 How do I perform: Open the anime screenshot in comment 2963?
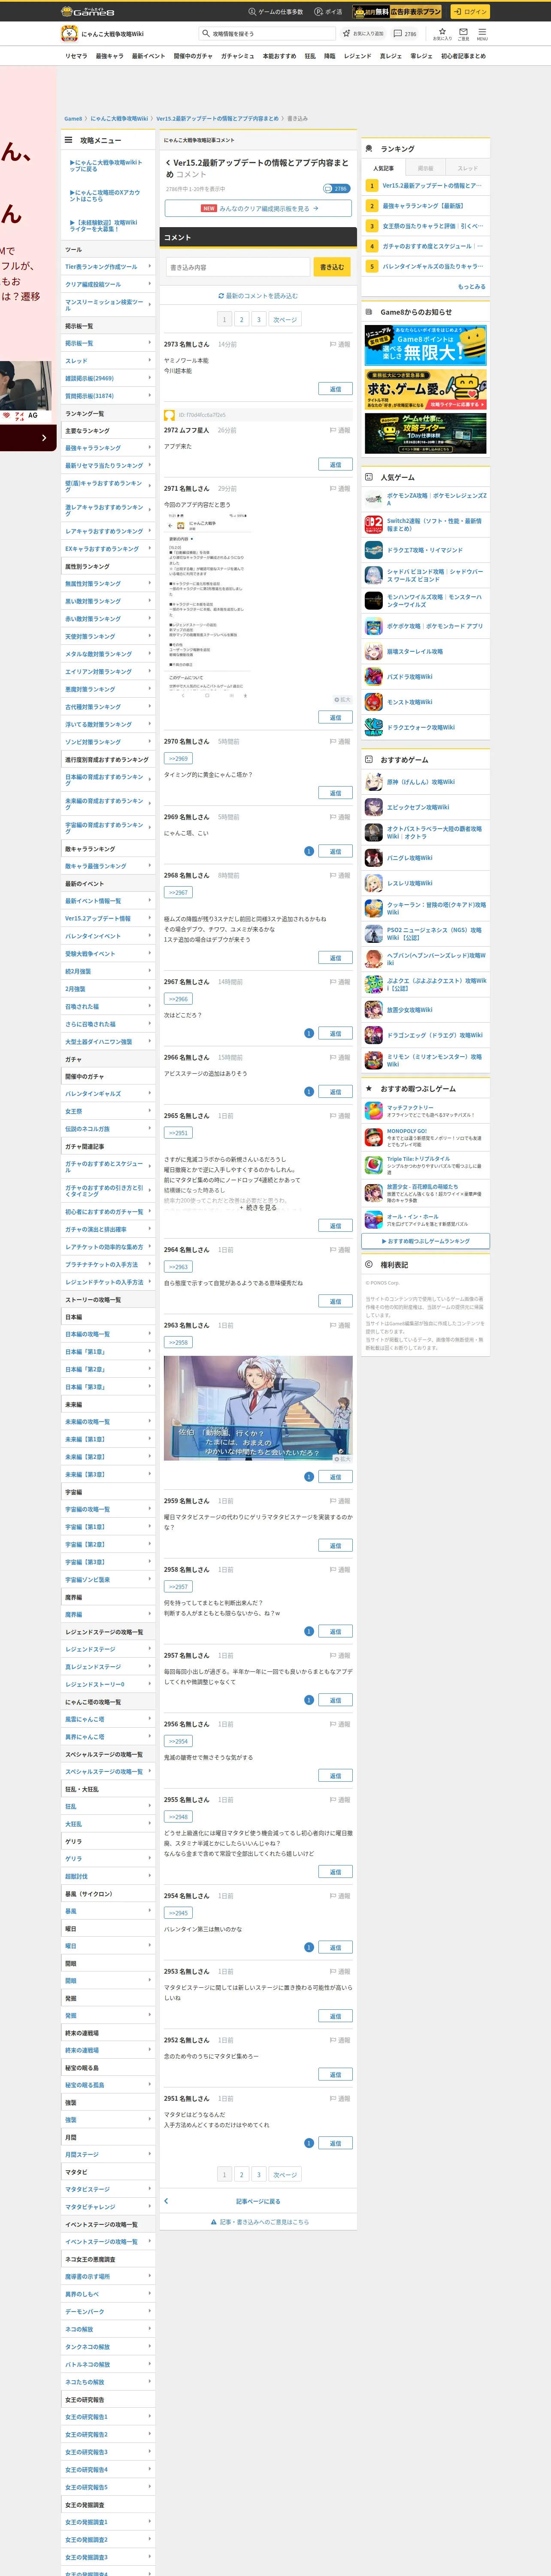coord(258,1408)
